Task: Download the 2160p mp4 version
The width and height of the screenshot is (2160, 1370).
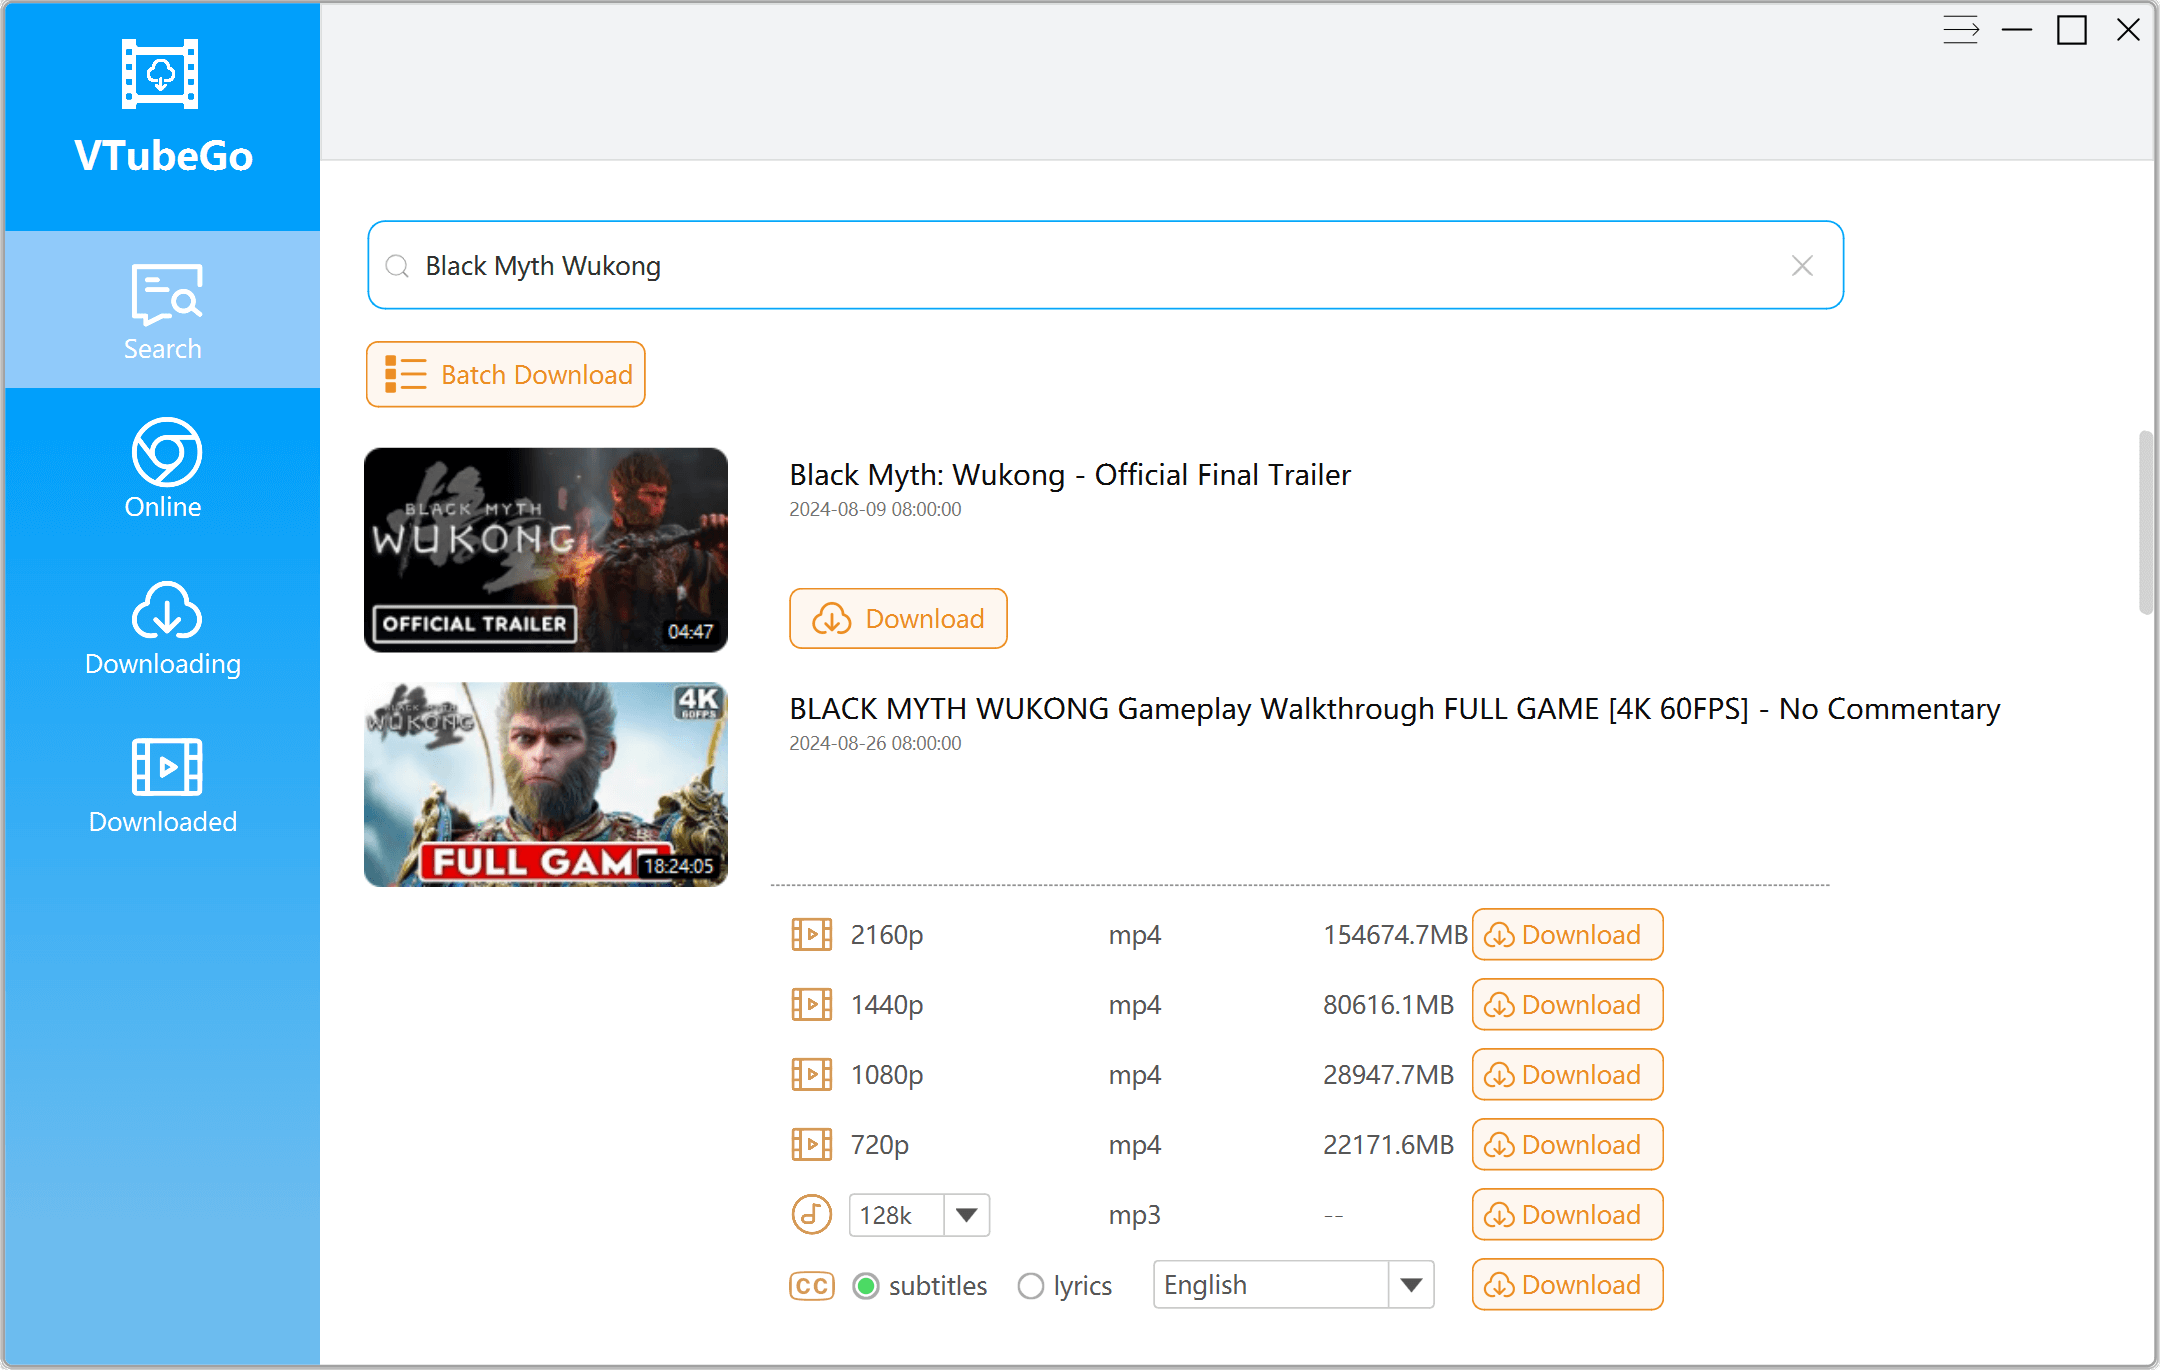Action: click(1566, 934)
